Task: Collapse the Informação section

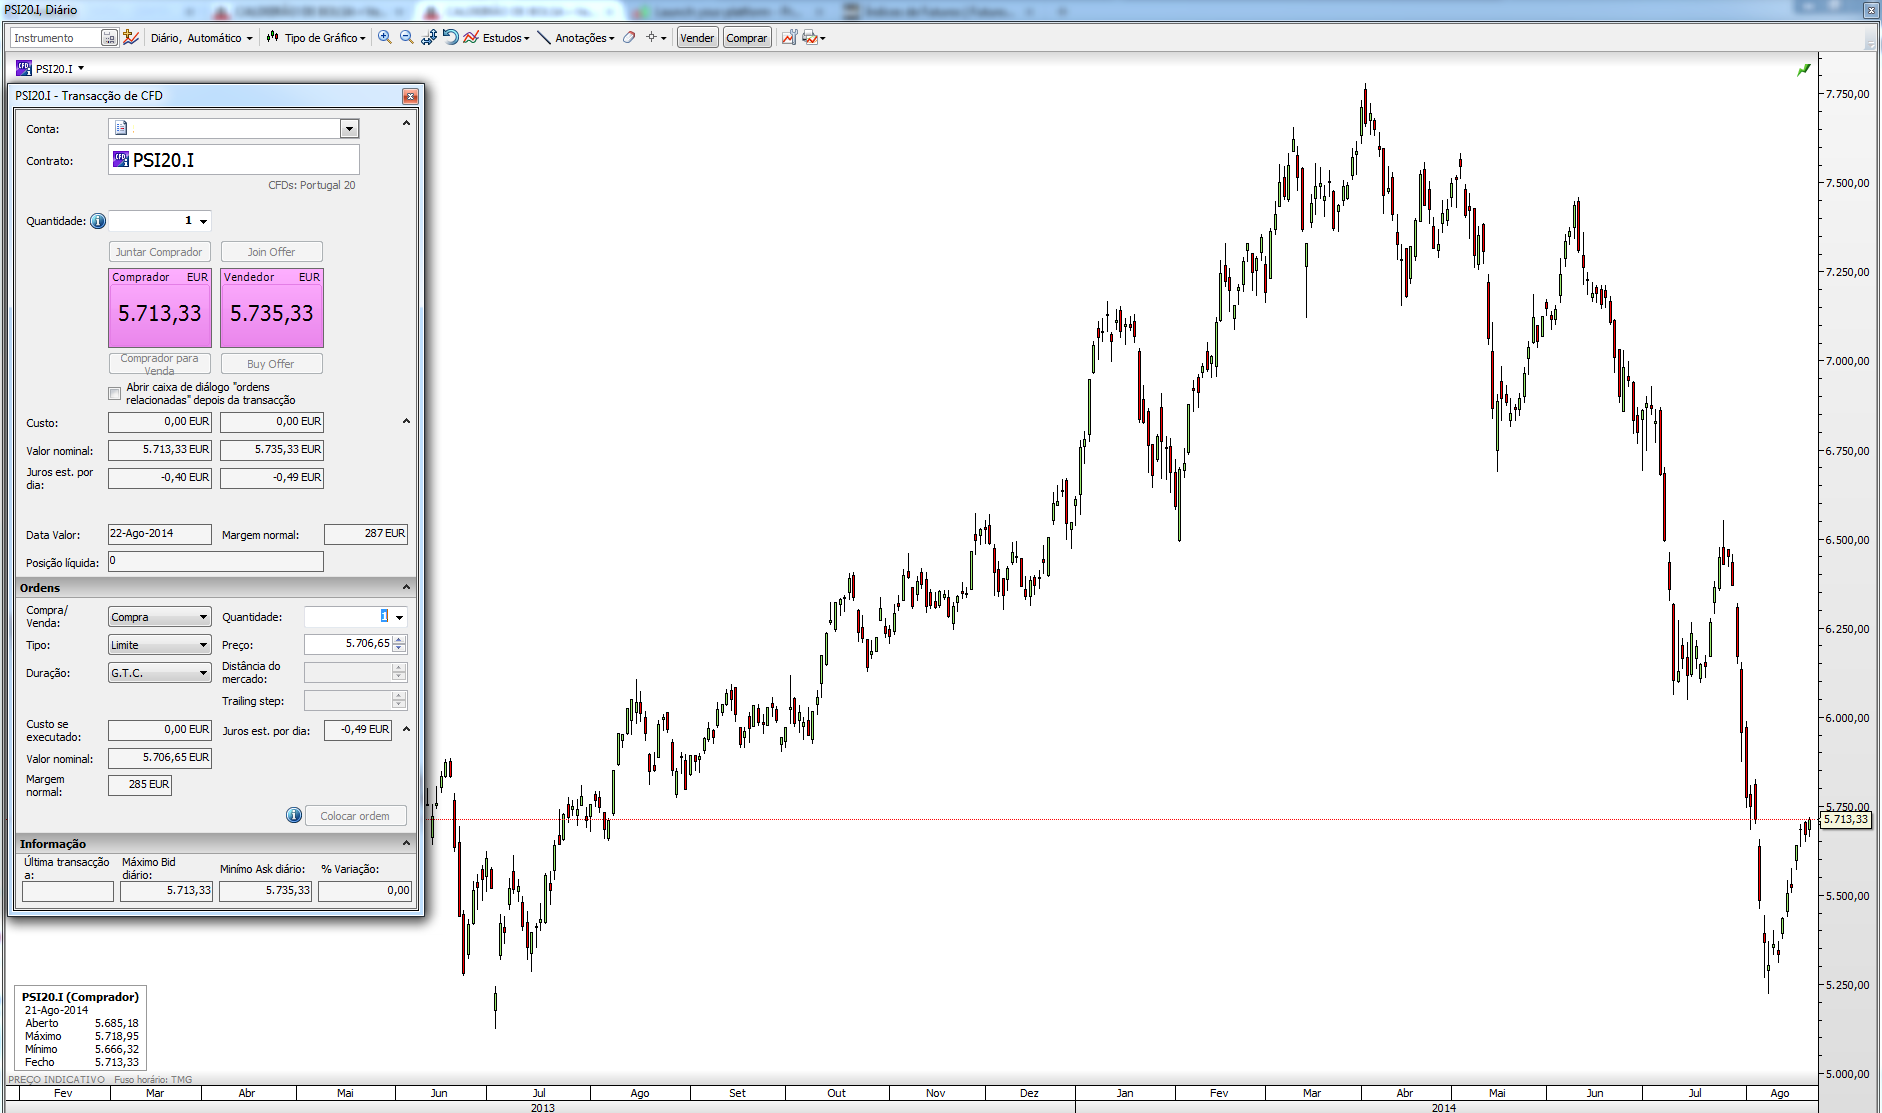Action: click(406, 844)
